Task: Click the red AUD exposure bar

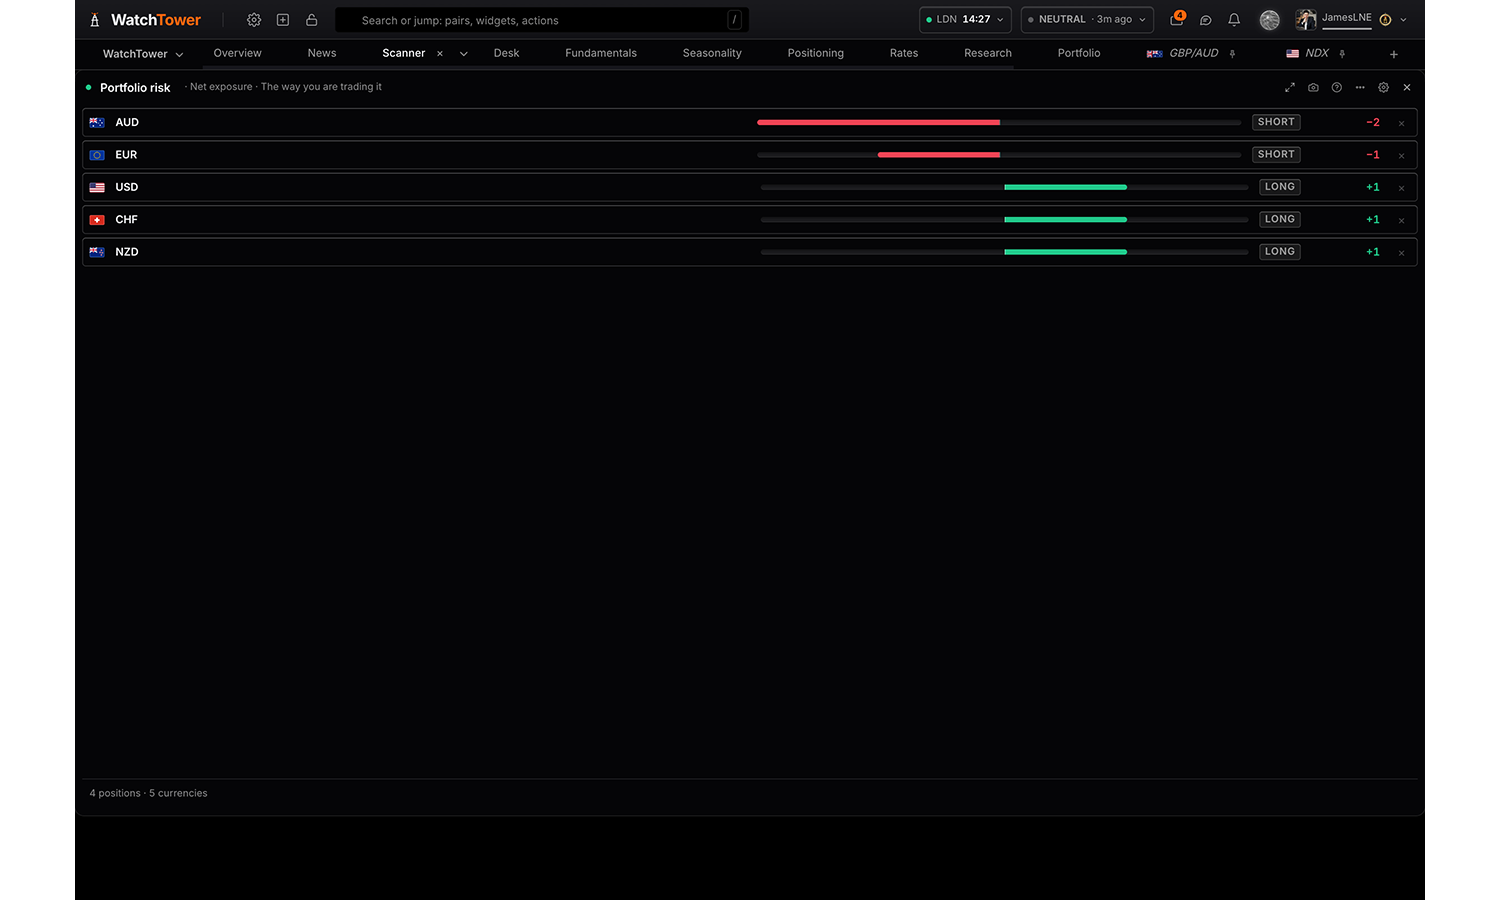Action: pyautogui.click(x=879, y=122)
